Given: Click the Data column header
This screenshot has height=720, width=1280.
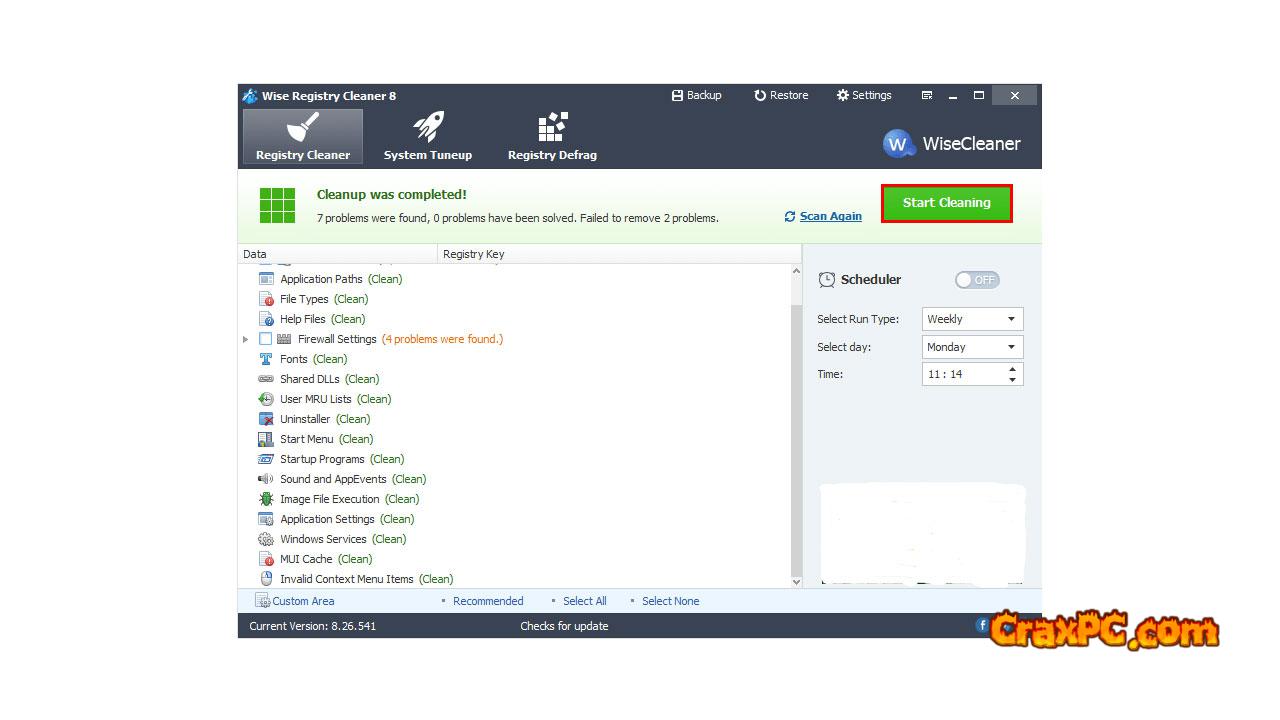Looking at the screenshot, I should click(338, 254).
